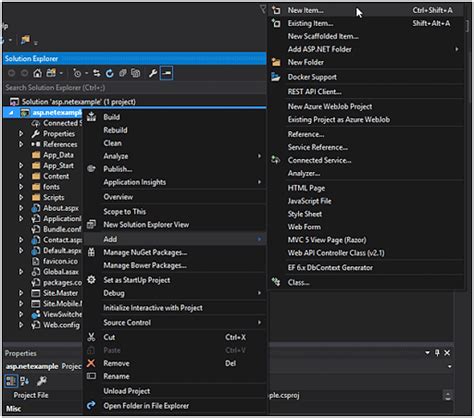Click the Back arrow in Solution Explorer toolbar

12,73
